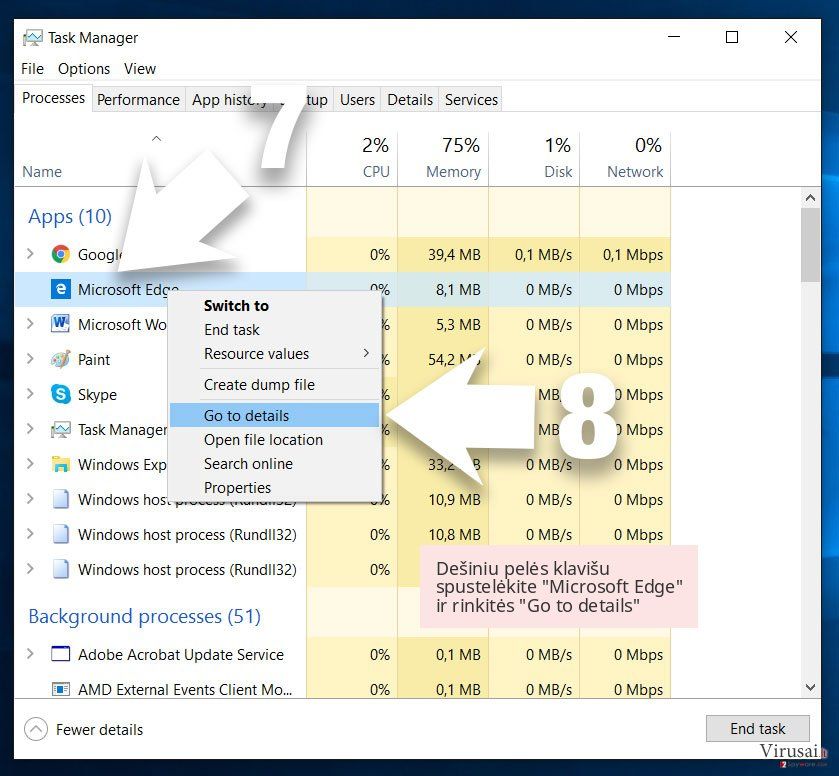Click the Apps (10) group heading
The height and width of the screenshot is (776, 839).
click(70, 216)
